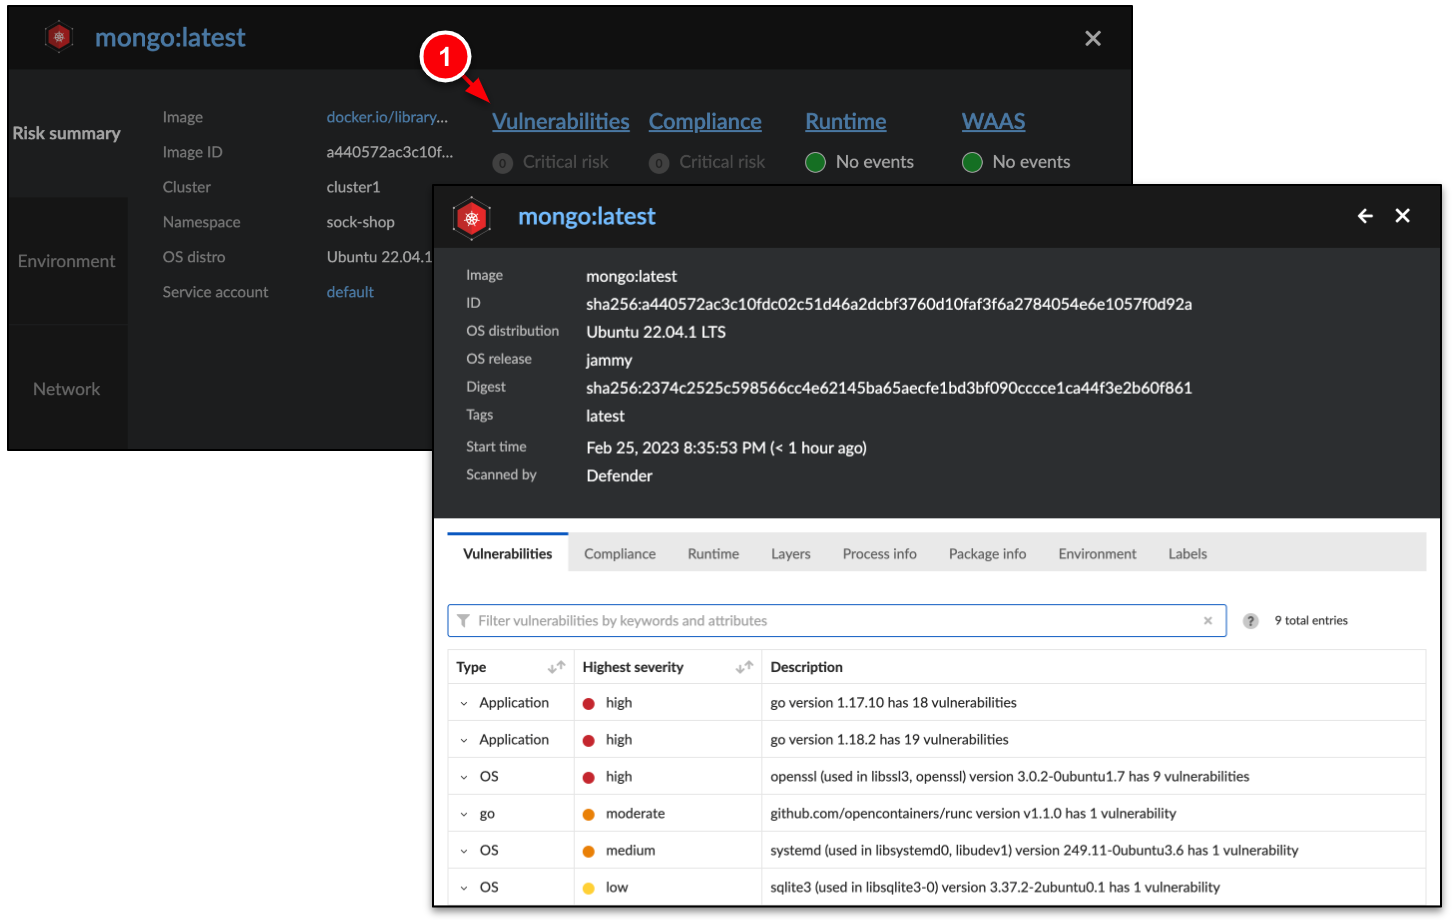Open the Labels tab
1454x920 pixels.
click(1188, 553)
